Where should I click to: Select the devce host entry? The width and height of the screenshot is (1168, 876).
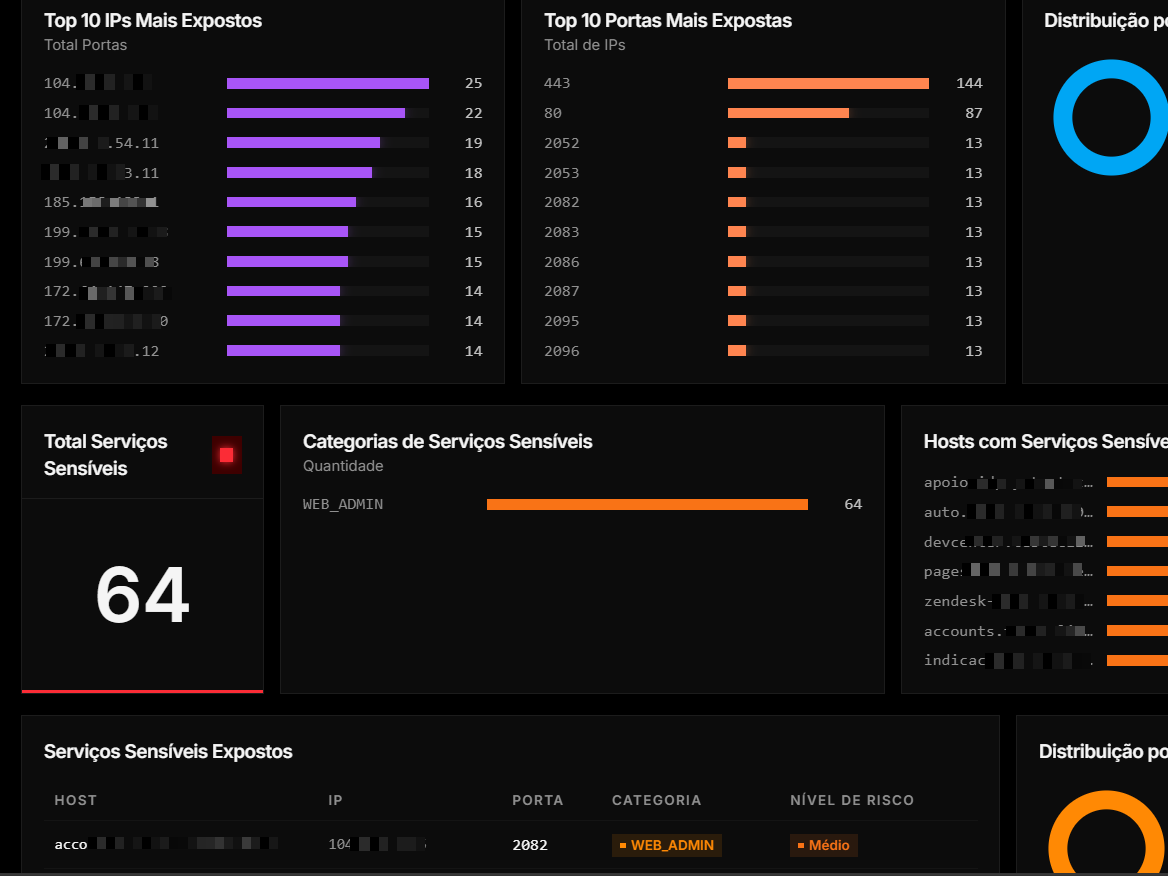click(1009, 542)
